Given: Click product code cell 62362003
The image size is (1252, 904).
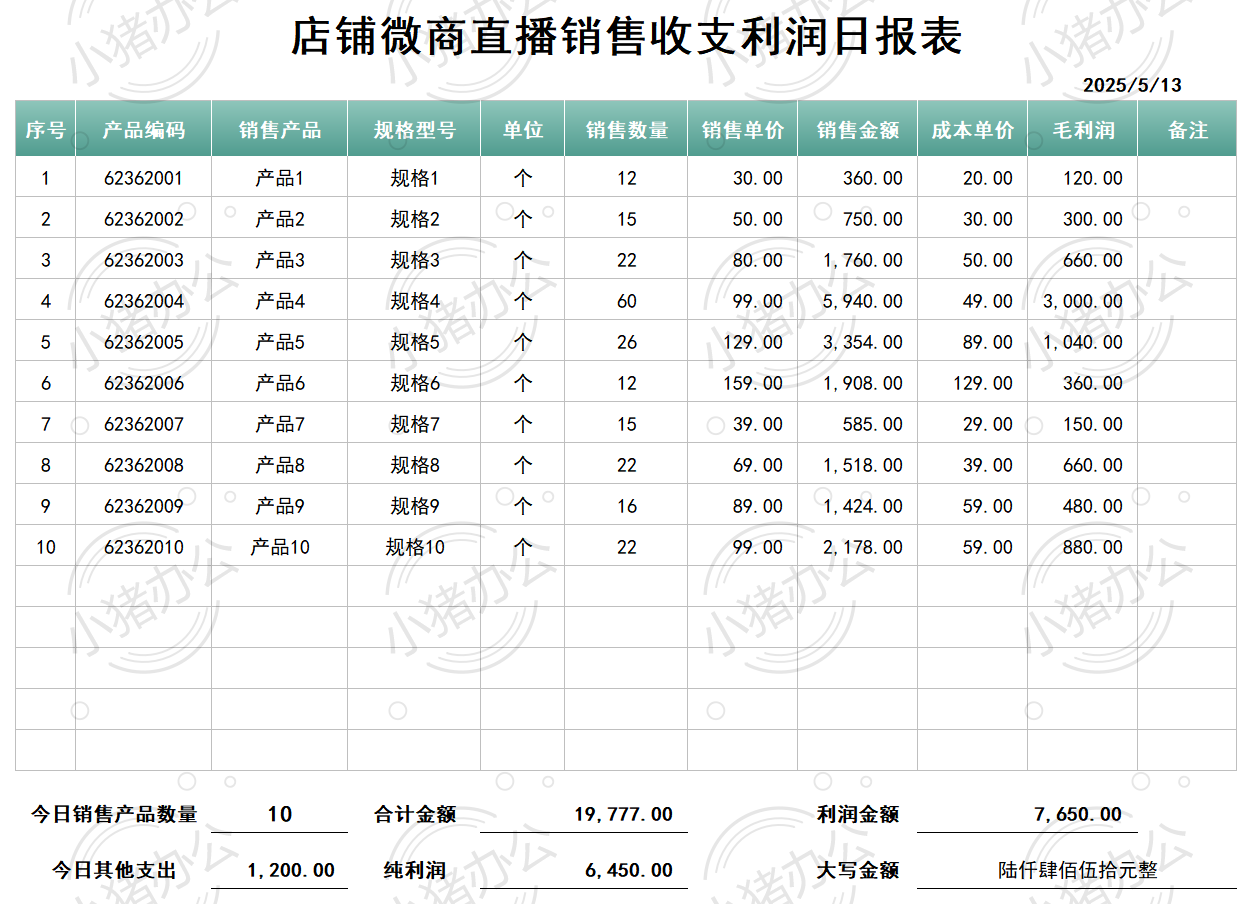Looking at the screenshot, I should [144, 260].
